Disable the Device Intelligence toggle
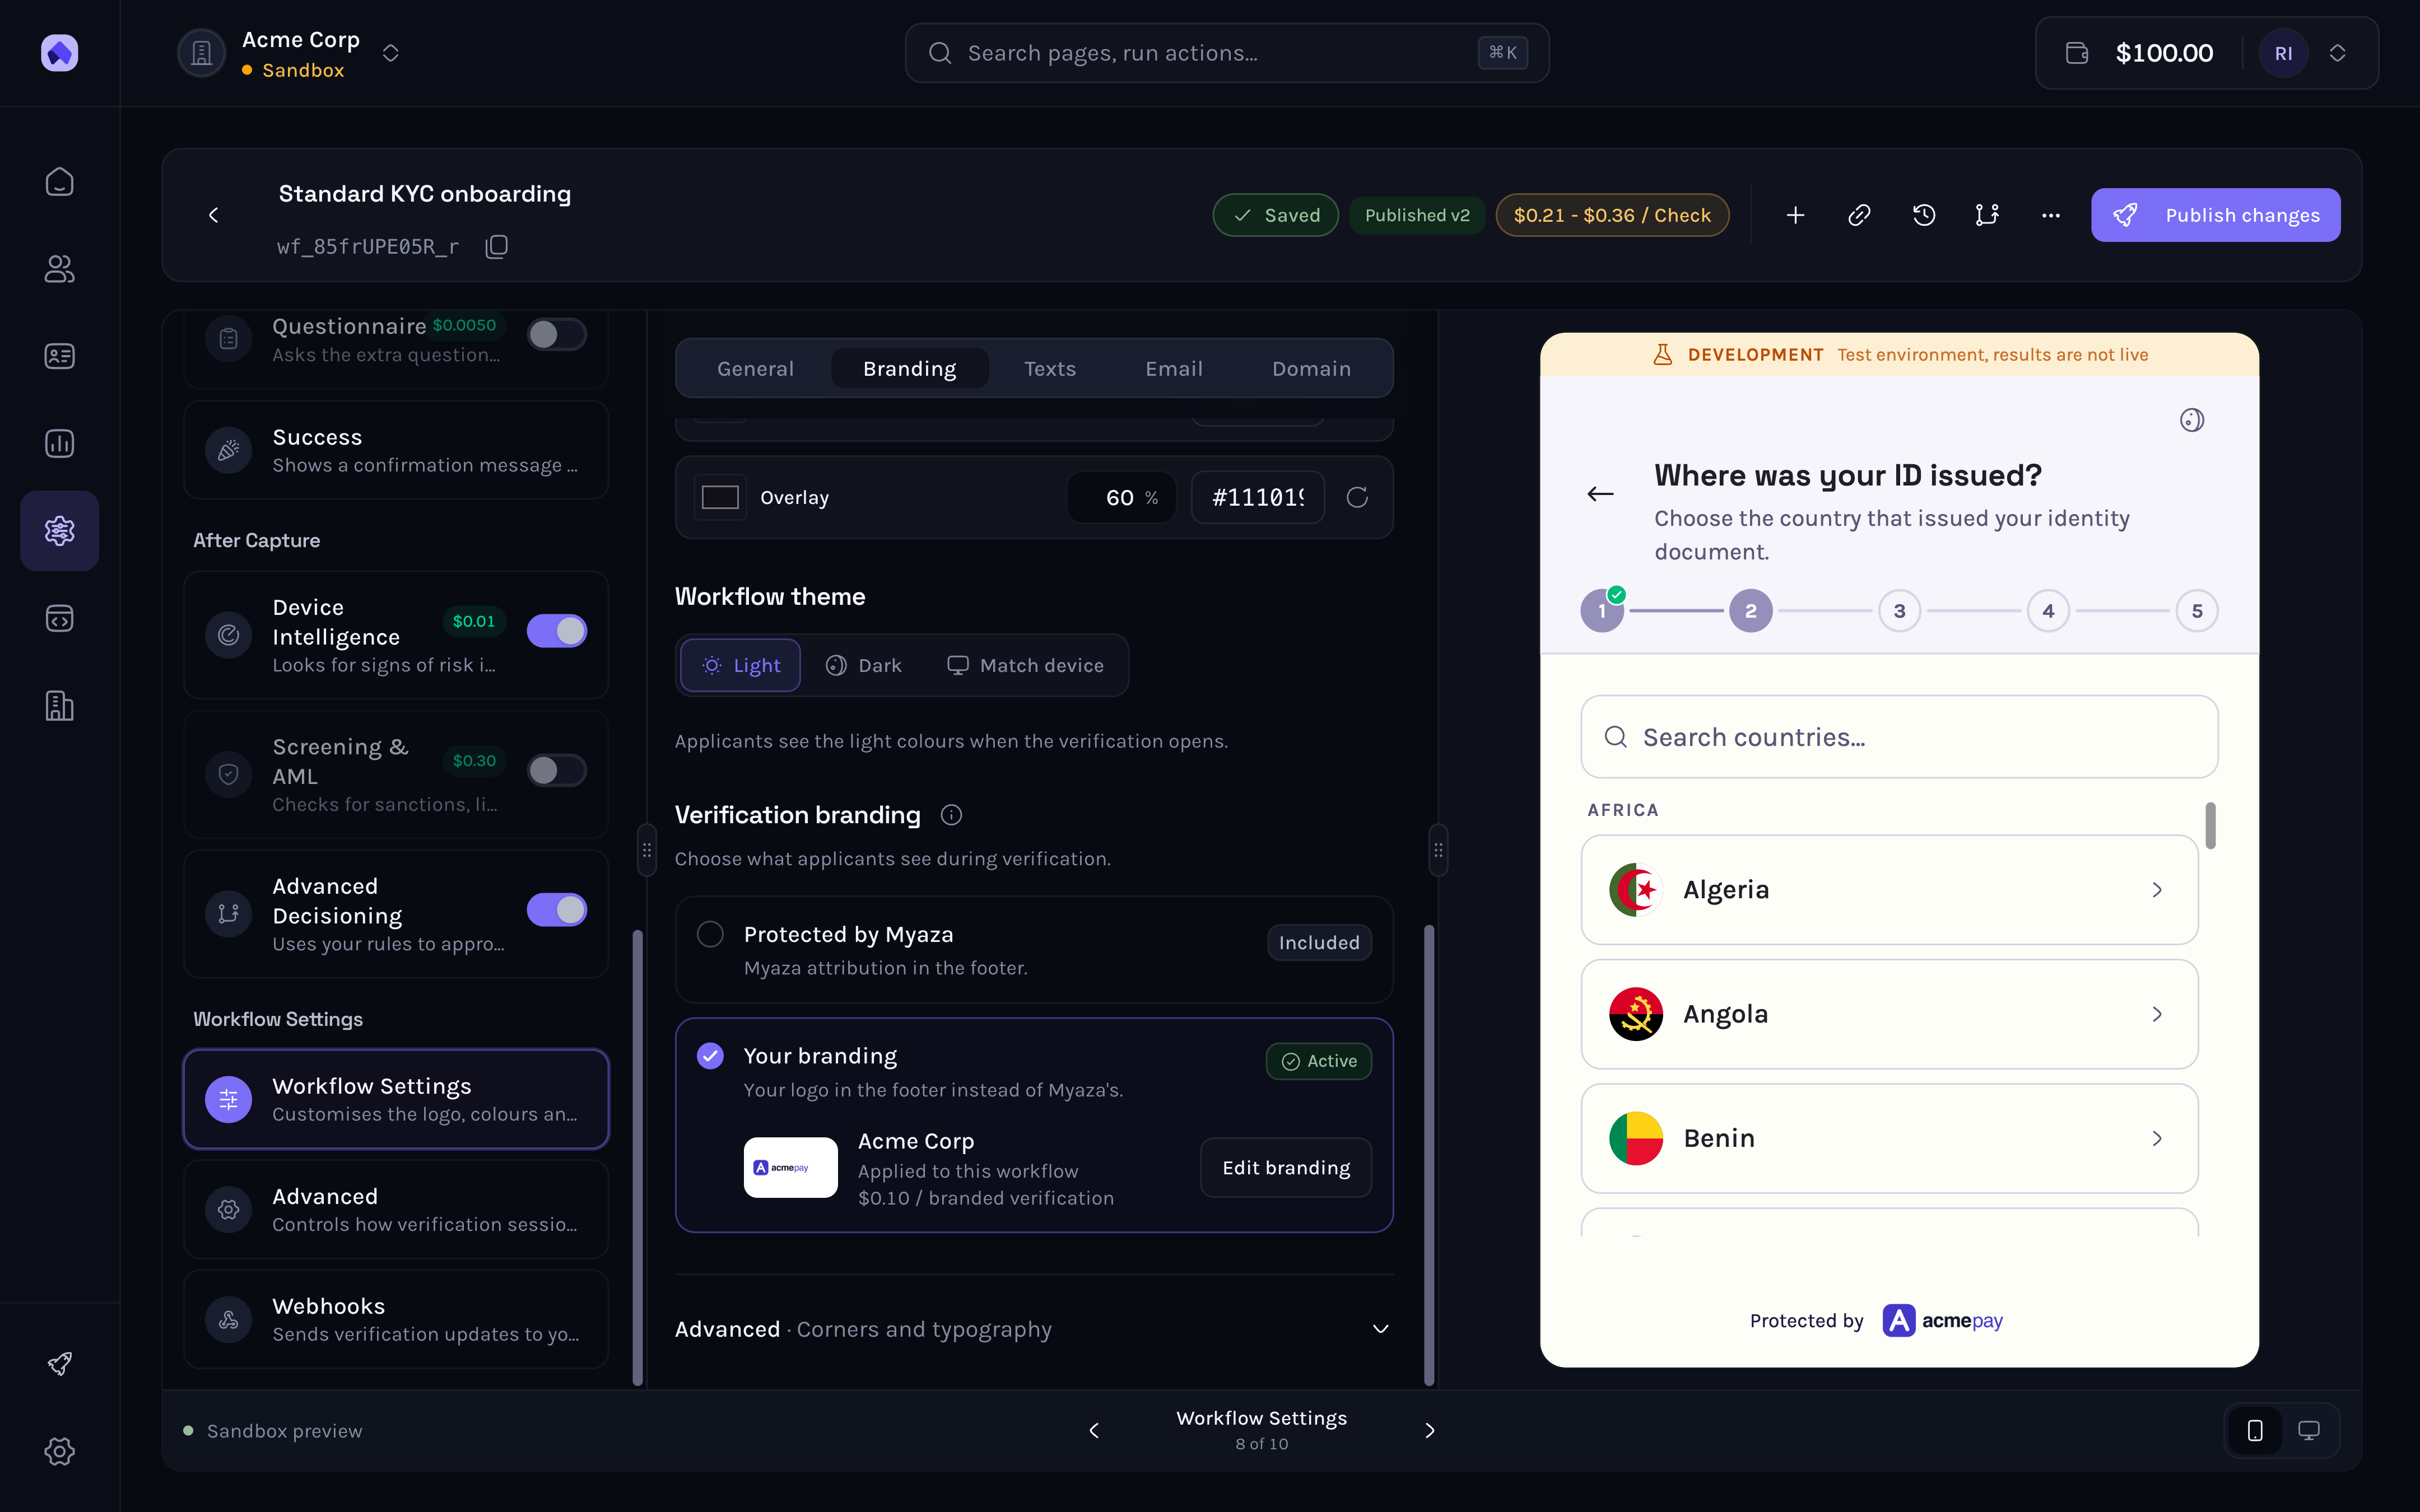This screenshot has width=2420, height=1512. click(557, 631)
